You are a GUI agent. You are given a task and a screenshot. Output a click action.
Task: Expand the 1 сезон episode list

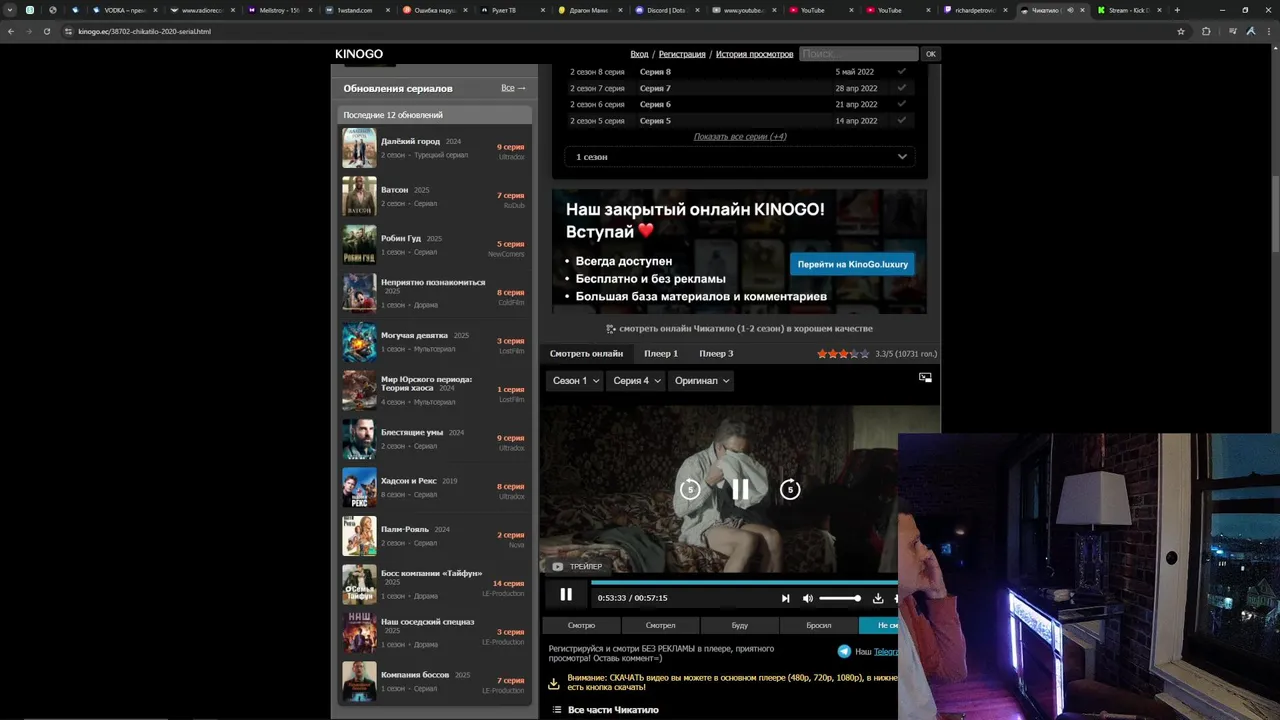(739, 156)
